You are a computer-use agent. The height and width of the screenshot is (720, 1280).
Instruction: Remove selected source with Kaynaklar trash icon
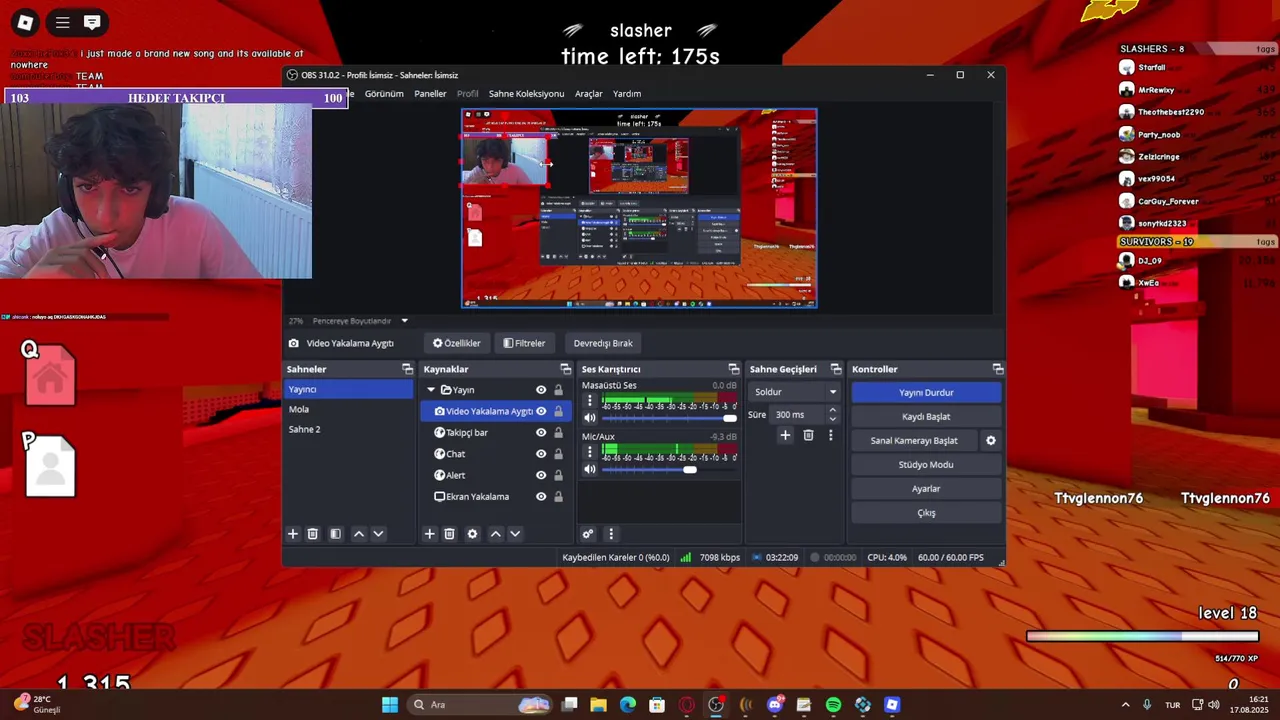[x=449, y=534]
